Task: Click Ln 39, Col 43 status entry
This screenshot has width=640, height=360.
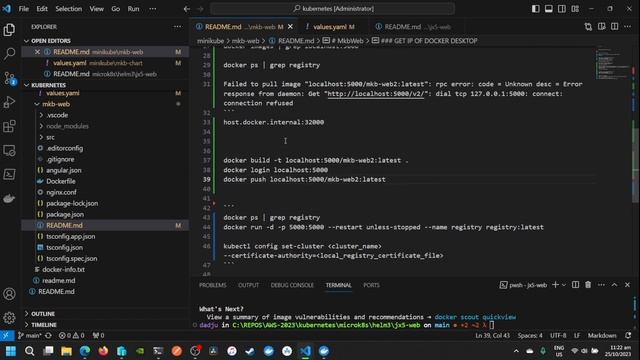Action: pos(493,336)
